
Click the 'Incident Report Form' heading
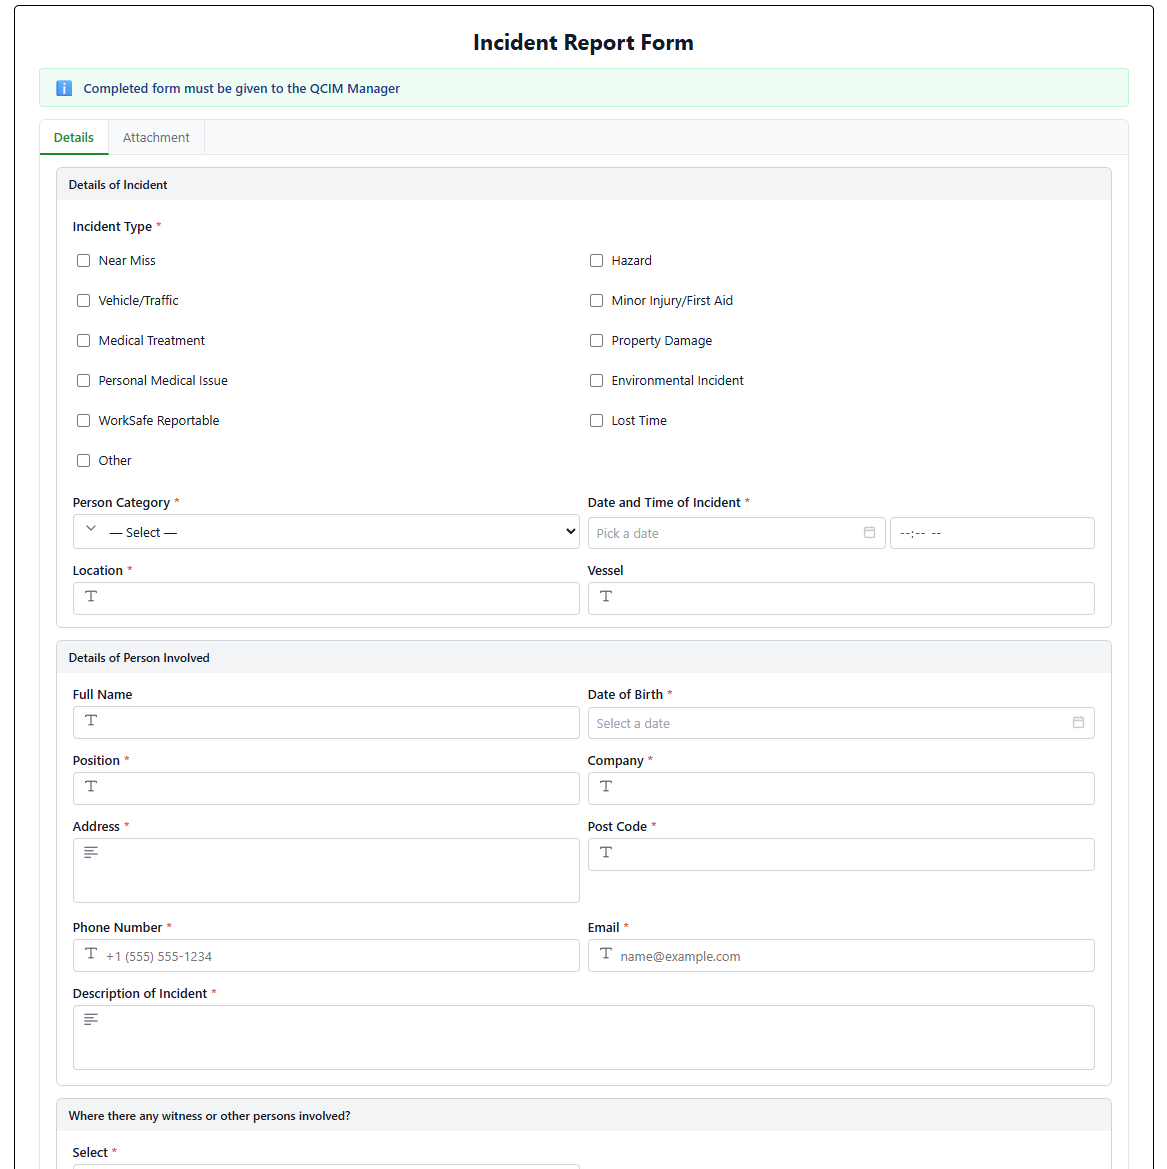tap(584, 42)
